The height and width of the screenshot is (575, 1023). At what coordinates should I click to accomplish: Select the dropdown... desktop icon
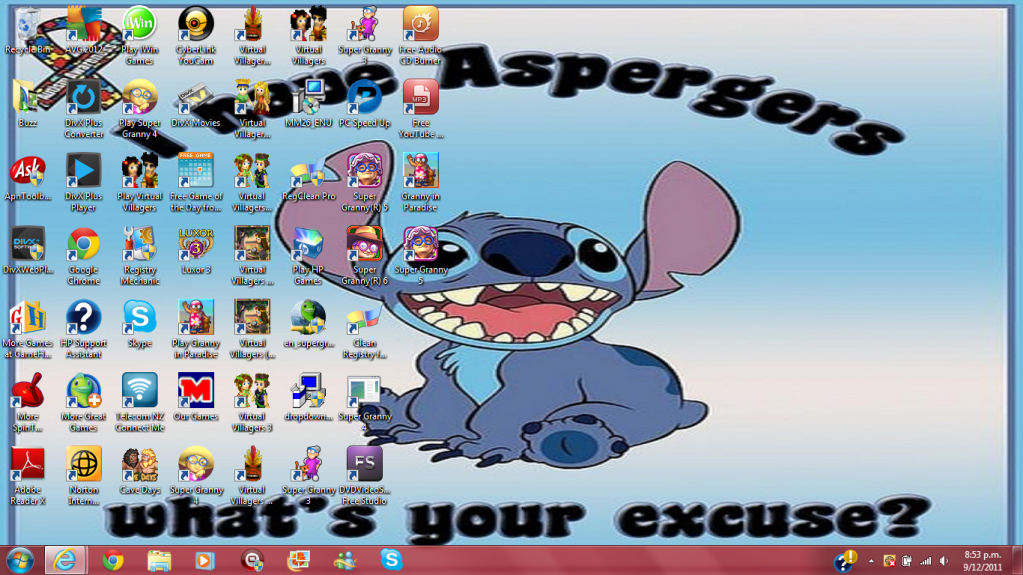(309, 397)
